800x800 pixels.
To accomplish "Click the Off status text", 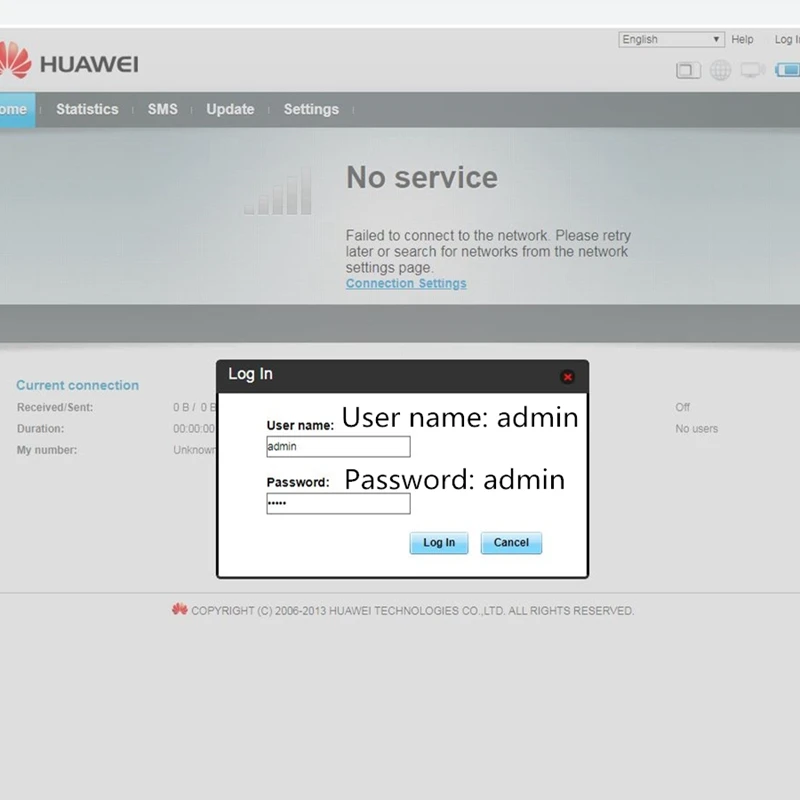I will pos(683,407).
